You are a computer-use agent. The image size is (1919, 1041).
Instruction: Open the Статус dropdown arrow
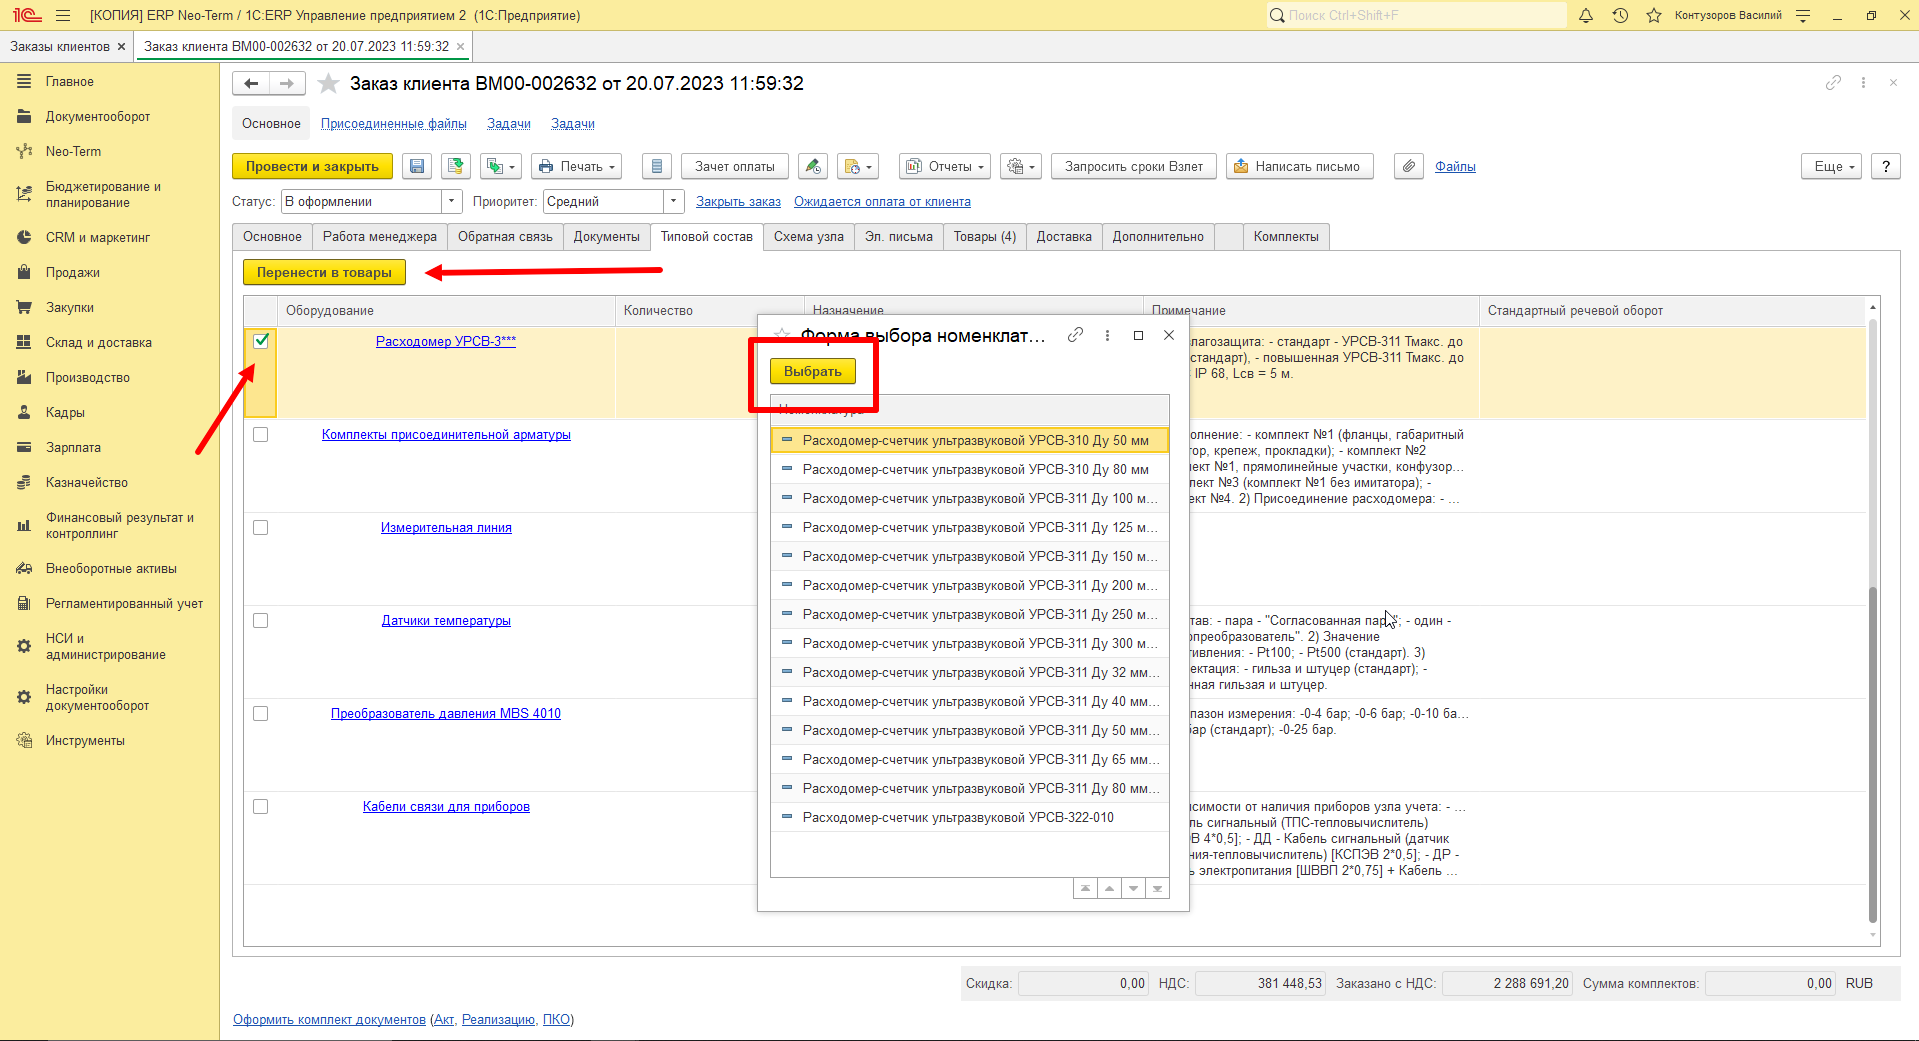click(452, 201)
